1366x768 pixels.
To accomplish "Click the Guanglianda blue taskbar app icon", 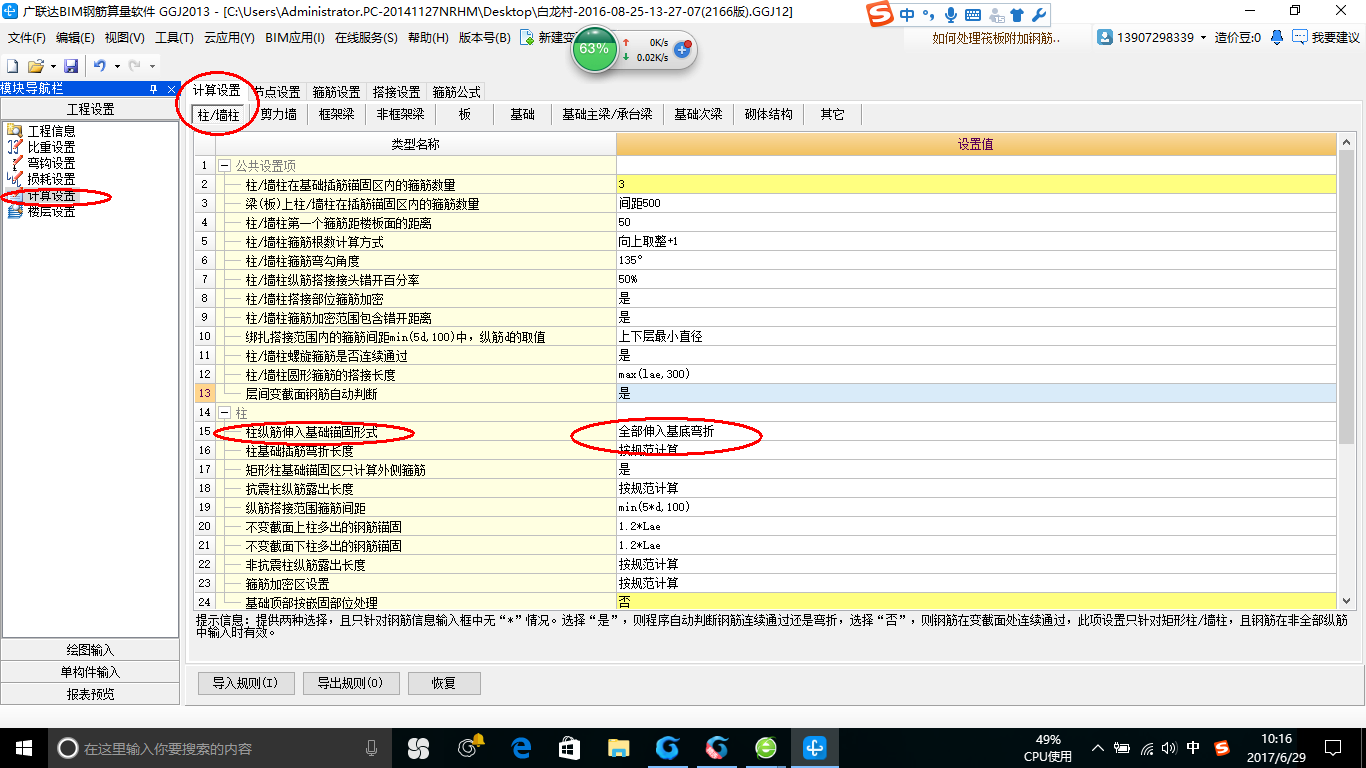I will 815,747.
